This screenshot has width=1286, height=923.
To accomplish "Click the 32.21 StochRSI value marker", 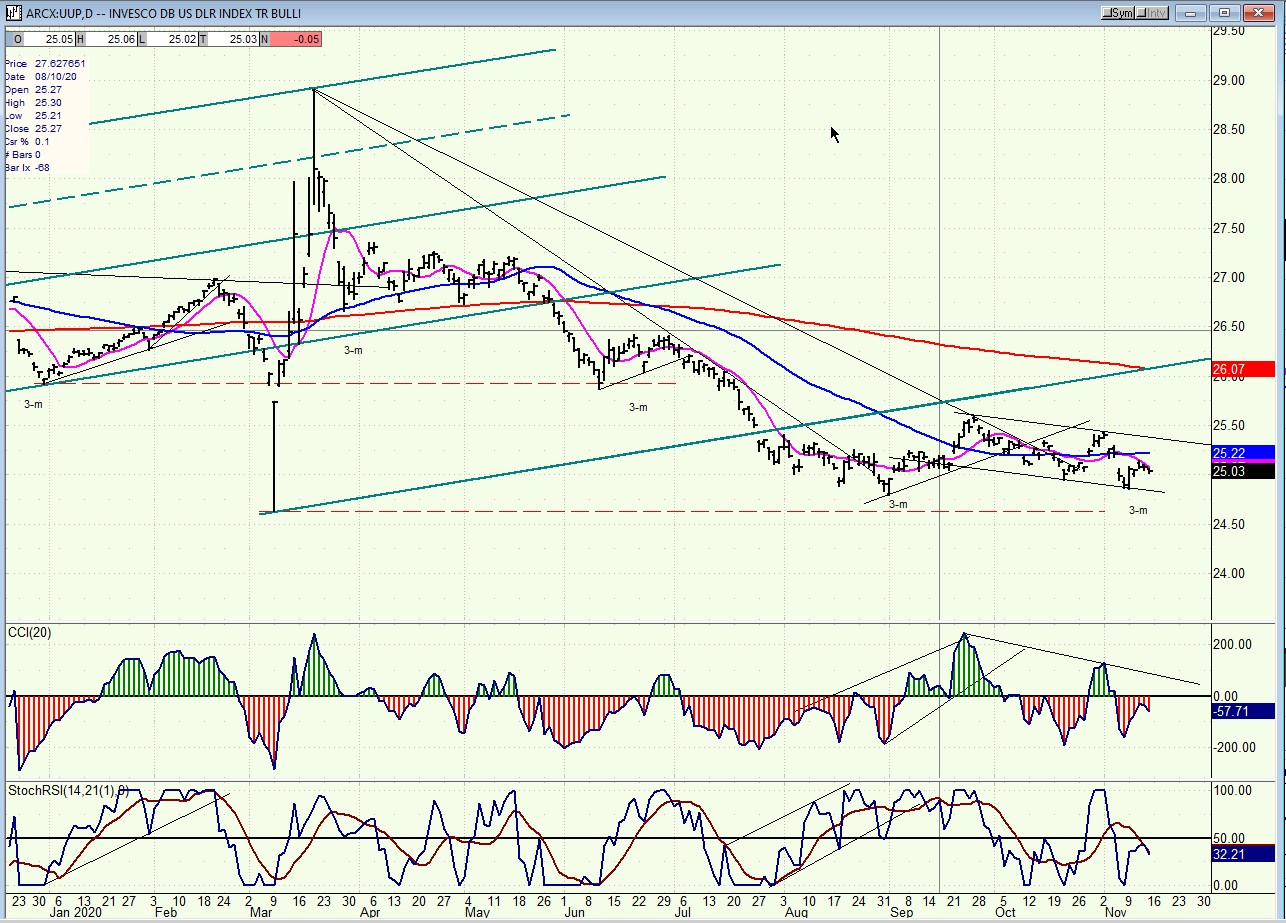I will click(1240, 854).
